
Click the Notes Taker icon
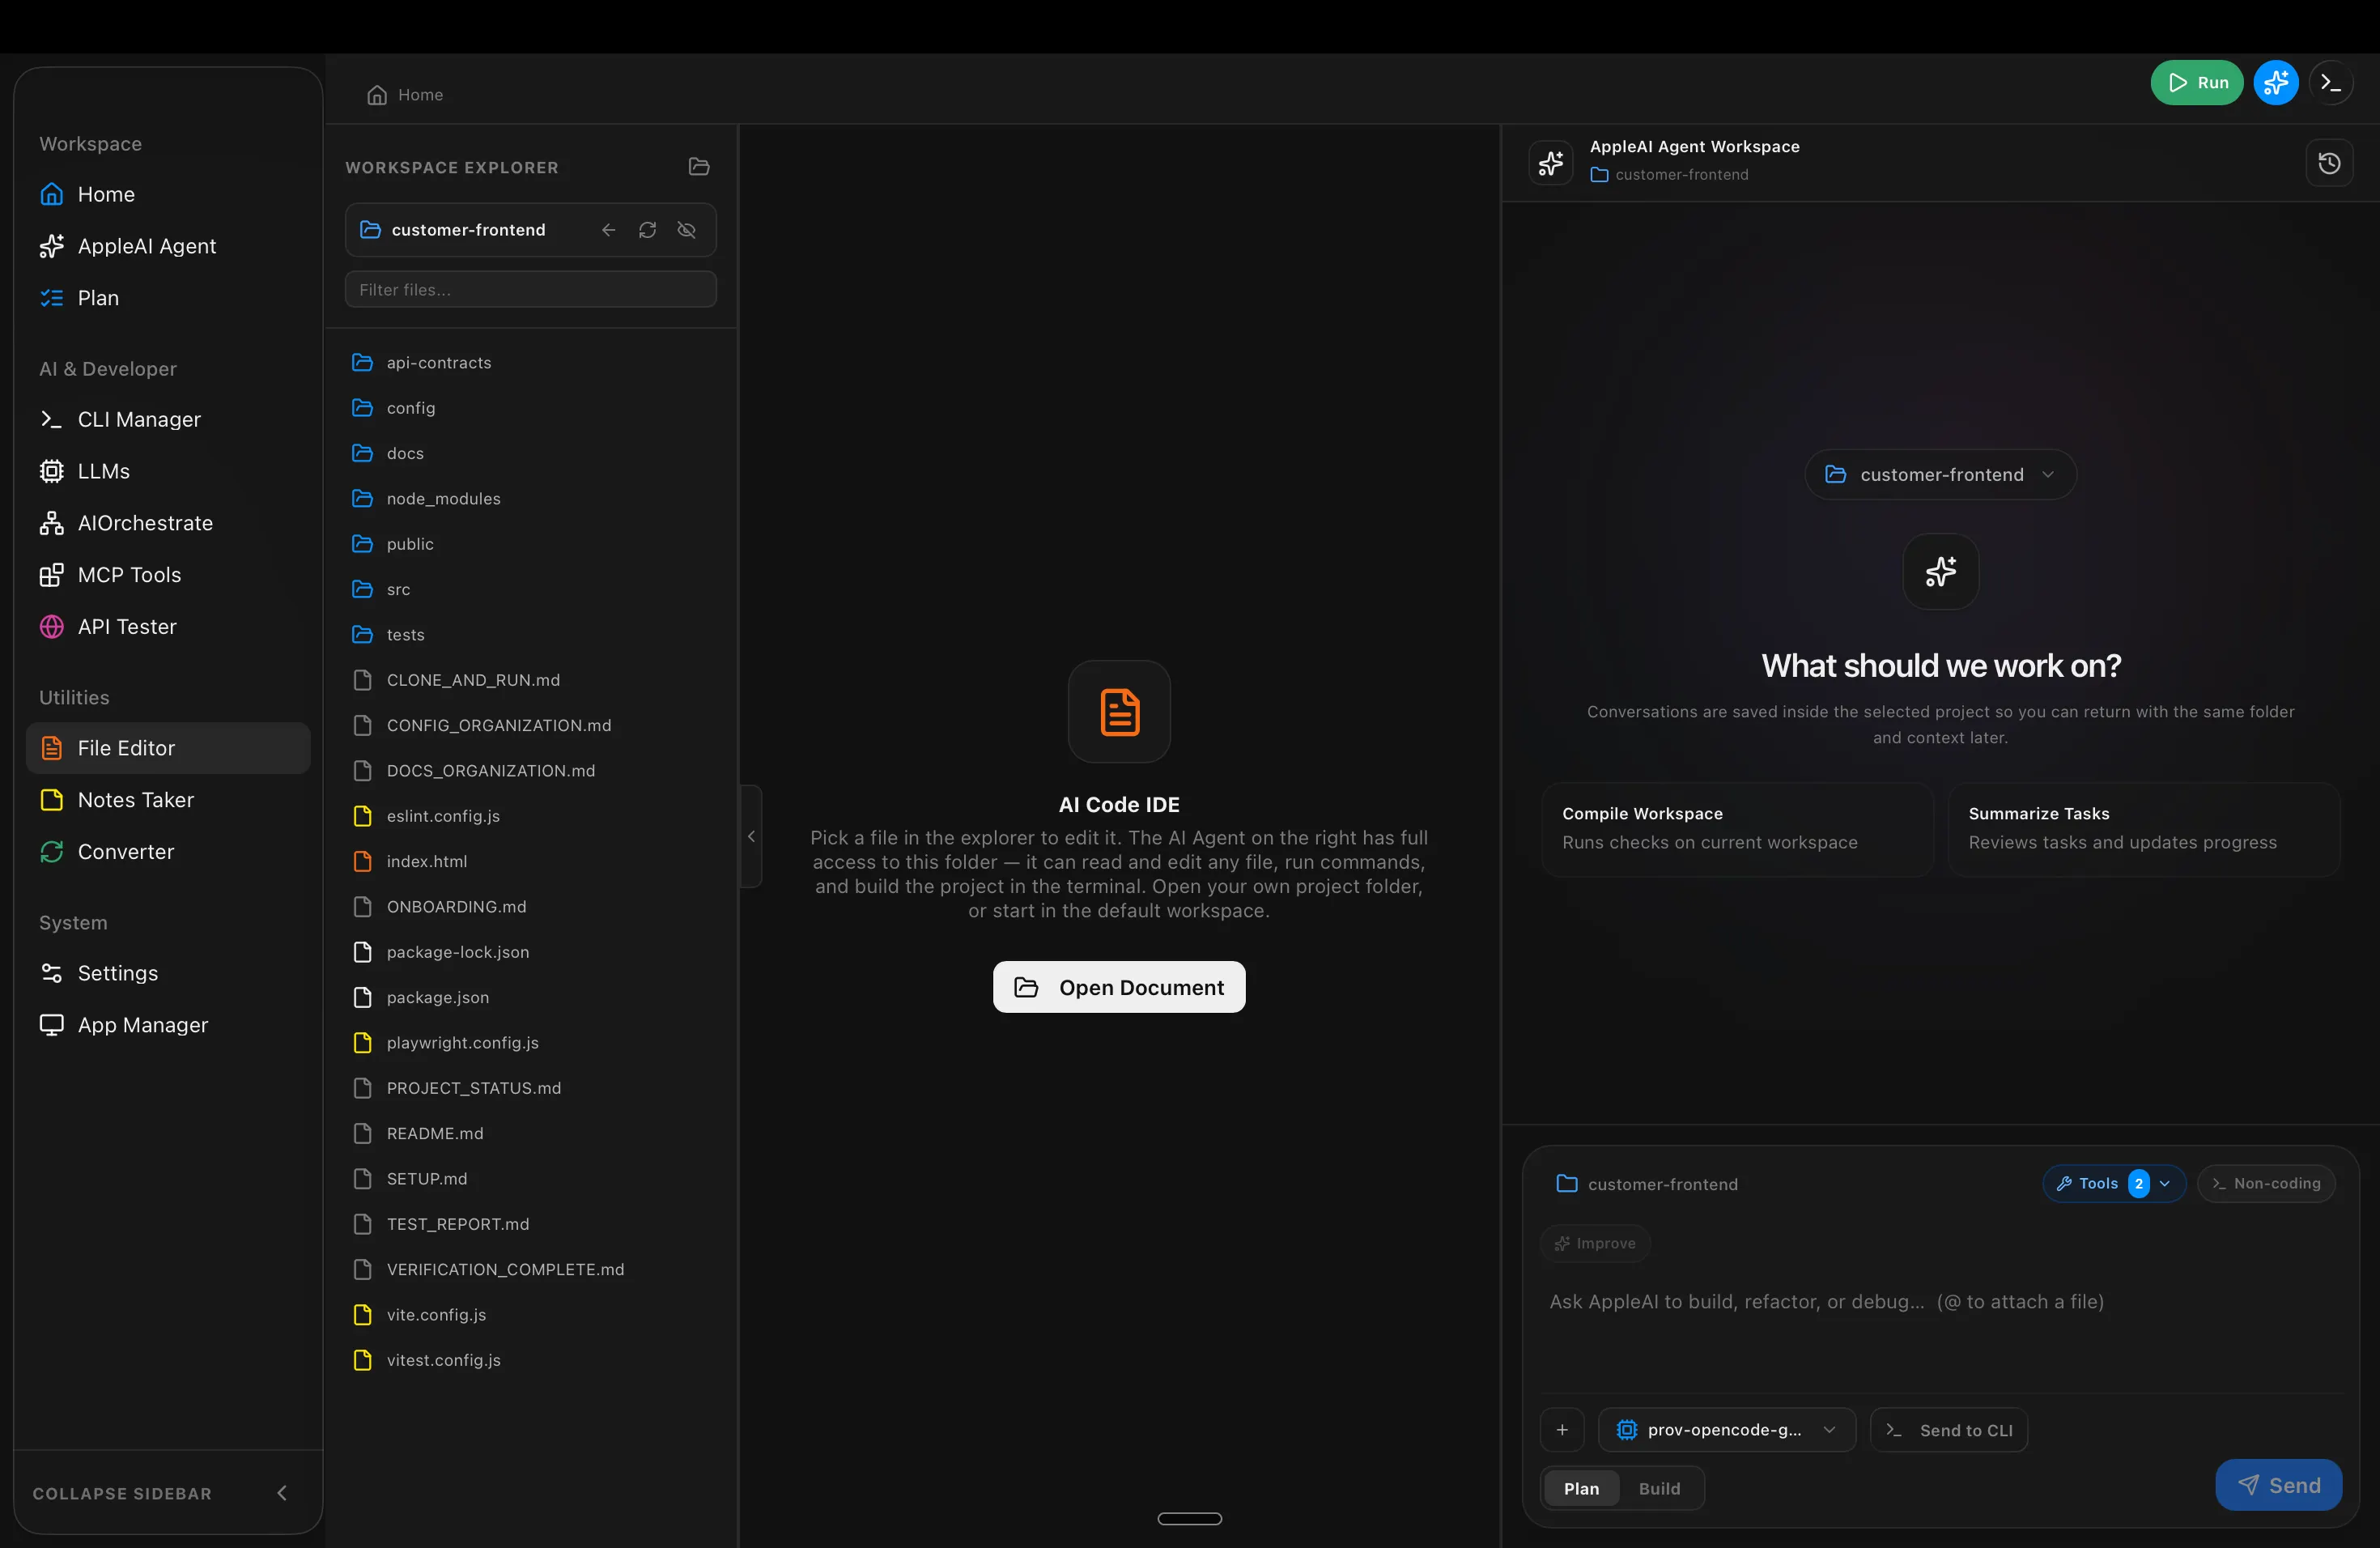point(51,800)
